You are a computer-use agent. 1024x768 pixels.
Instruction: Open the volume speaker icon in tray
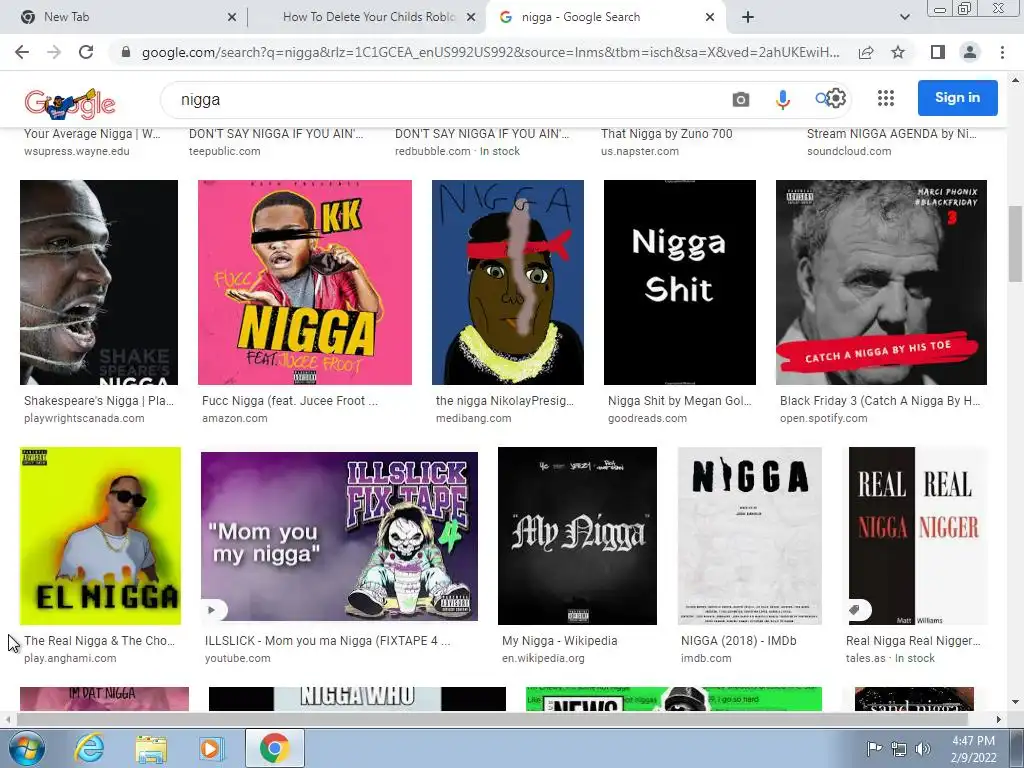(922, 749)
